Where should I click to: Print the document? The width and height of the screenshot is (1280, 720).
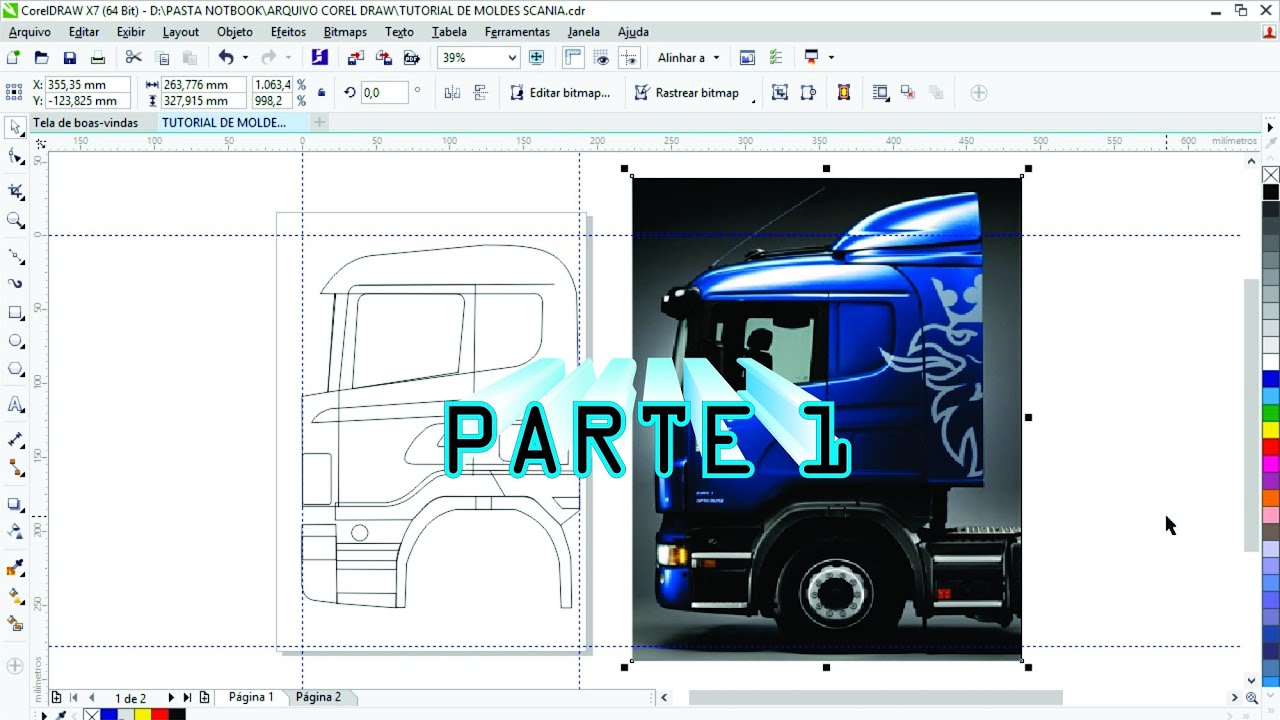[x=97, y=58]
